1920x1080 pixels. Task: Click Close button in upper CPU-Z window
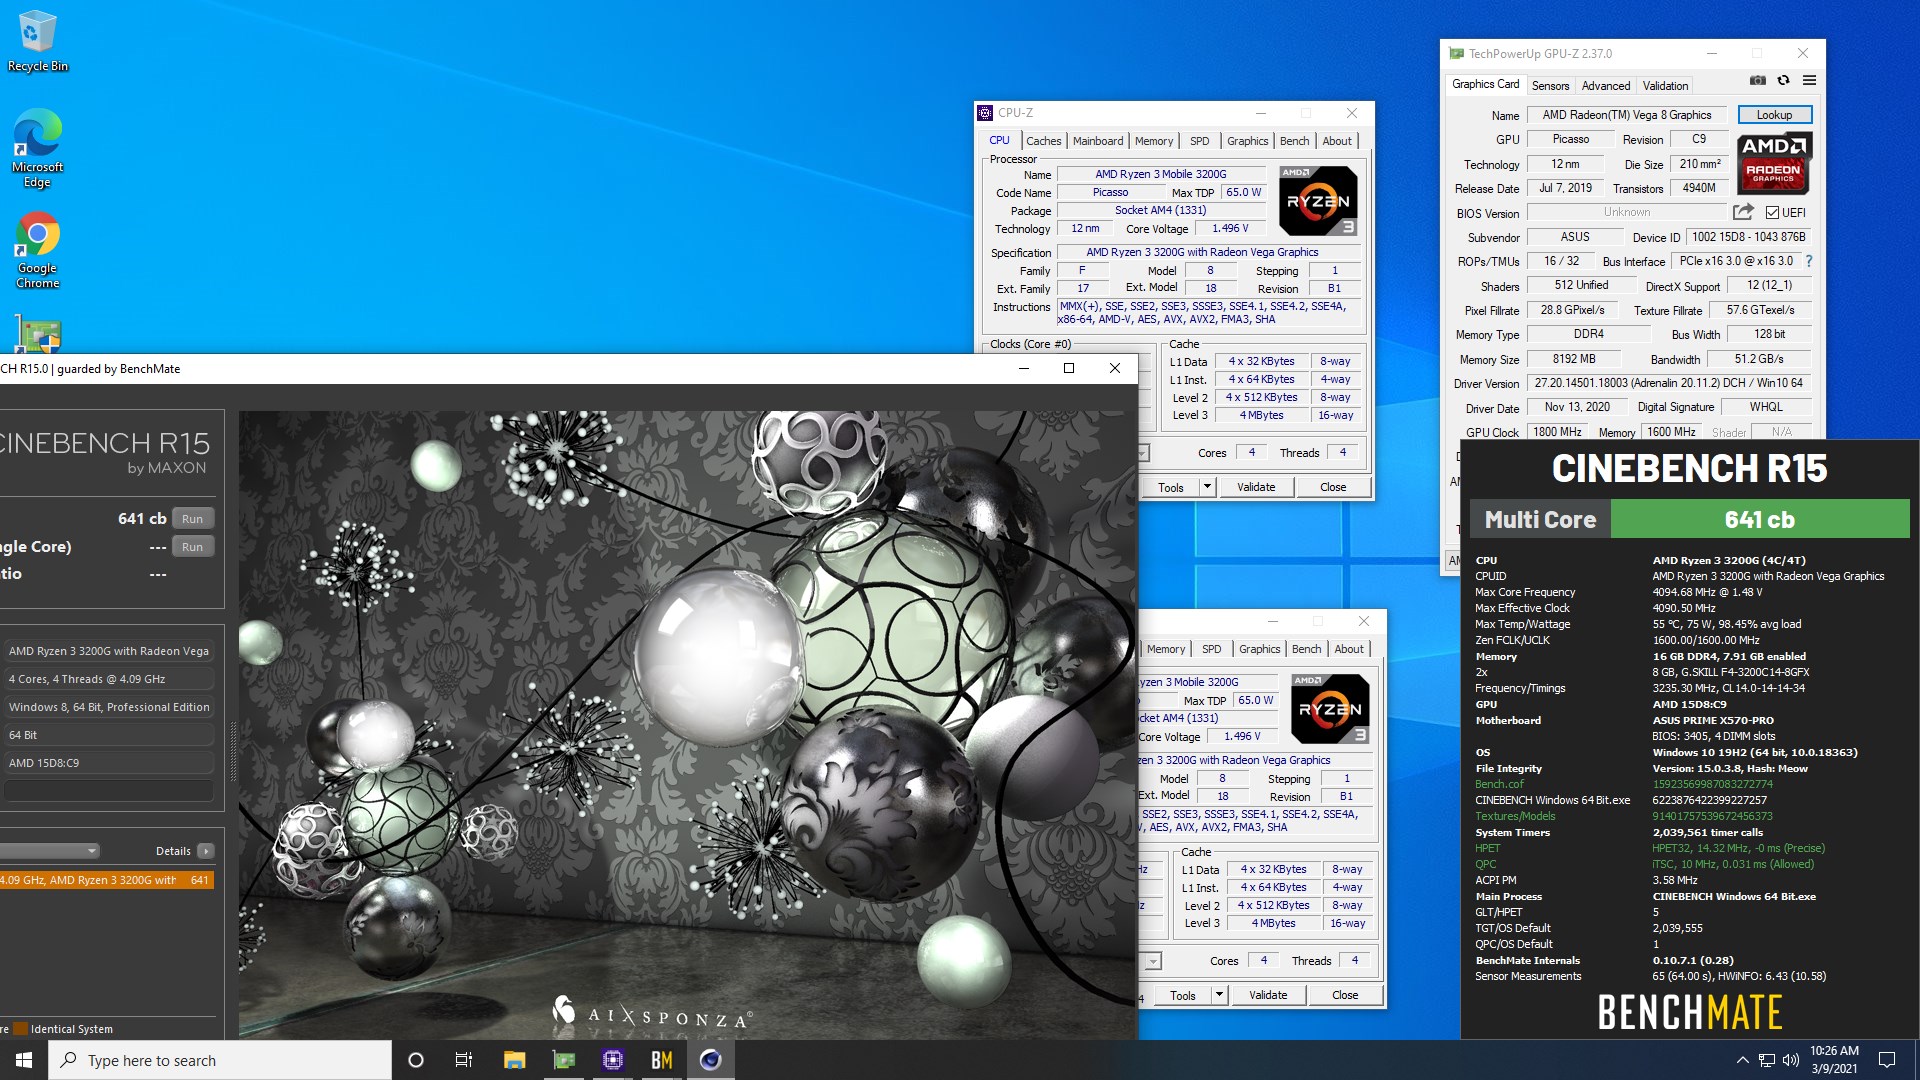1333,487
